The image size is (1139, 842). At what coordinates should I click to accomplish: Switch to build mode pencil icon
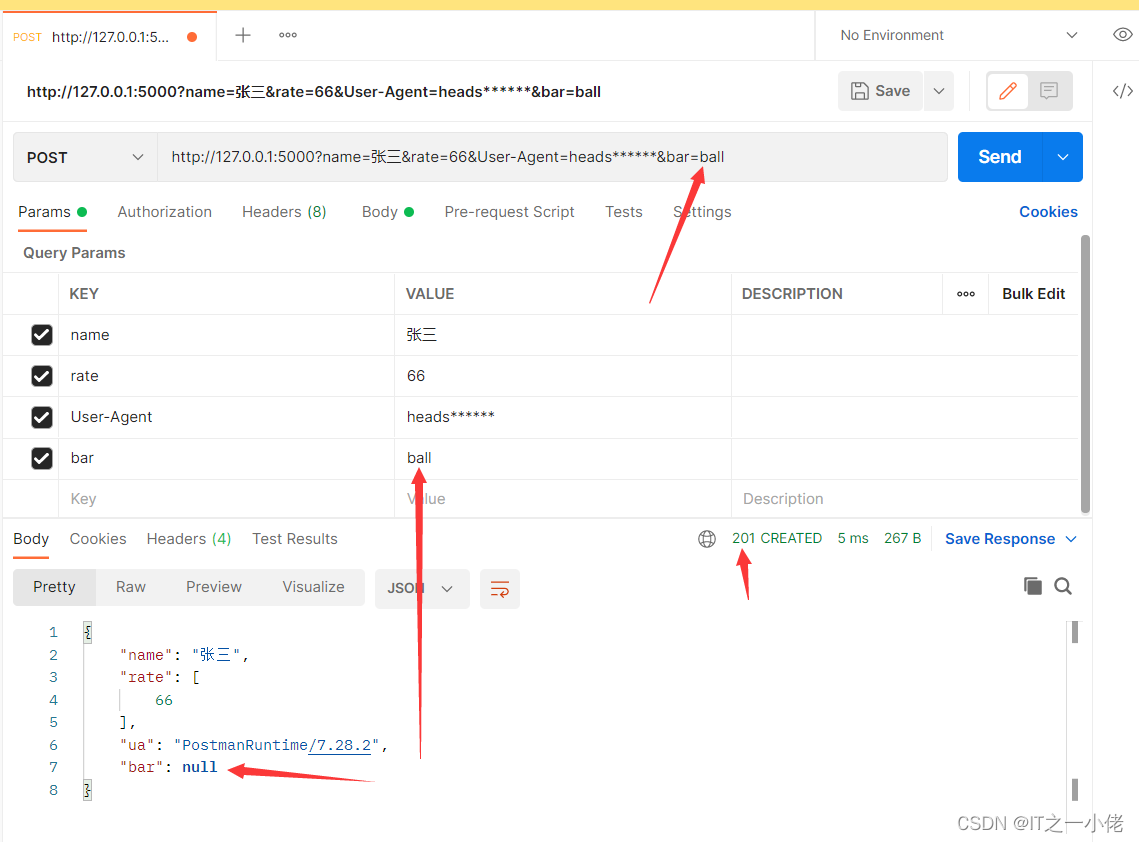[x=1008, y=91]
